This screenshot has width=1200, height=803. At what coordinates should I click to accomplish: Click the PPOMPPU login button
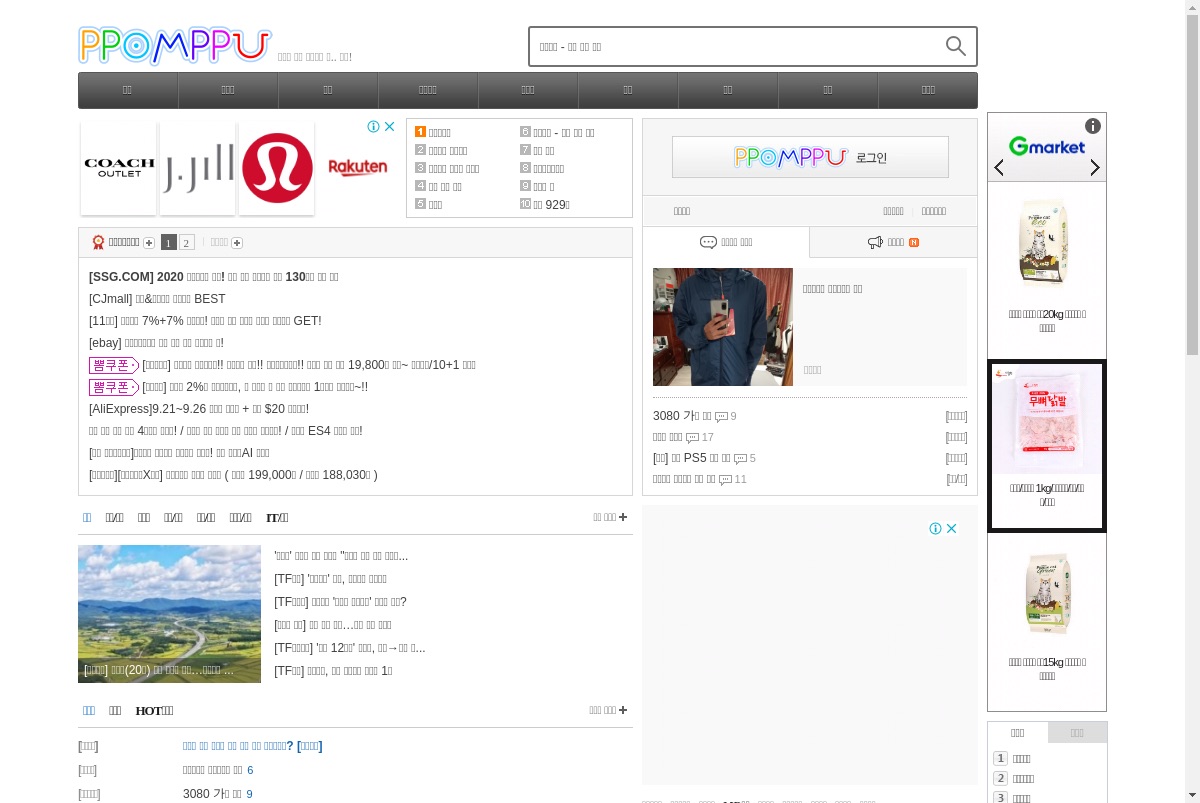tap(810, 157)
